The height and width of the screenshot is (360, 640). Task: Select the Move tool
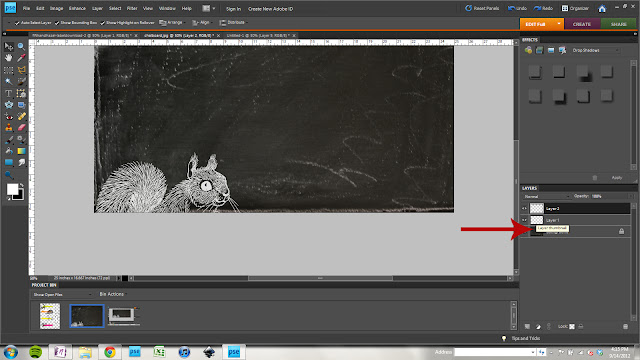9,47
